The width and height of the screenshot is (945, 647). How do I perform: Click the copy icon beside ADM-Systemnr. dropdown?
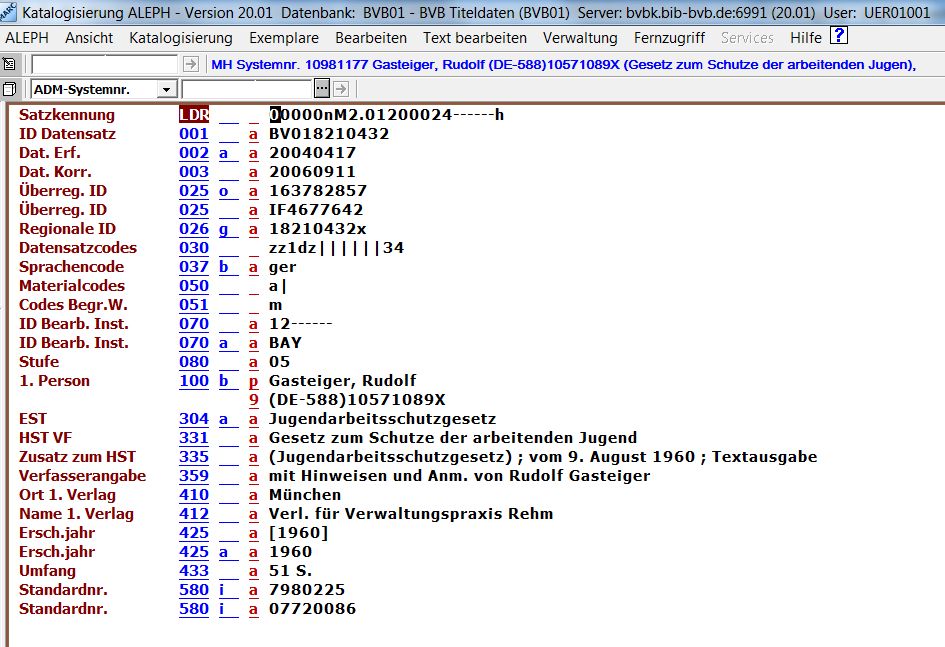coord(10,90)
